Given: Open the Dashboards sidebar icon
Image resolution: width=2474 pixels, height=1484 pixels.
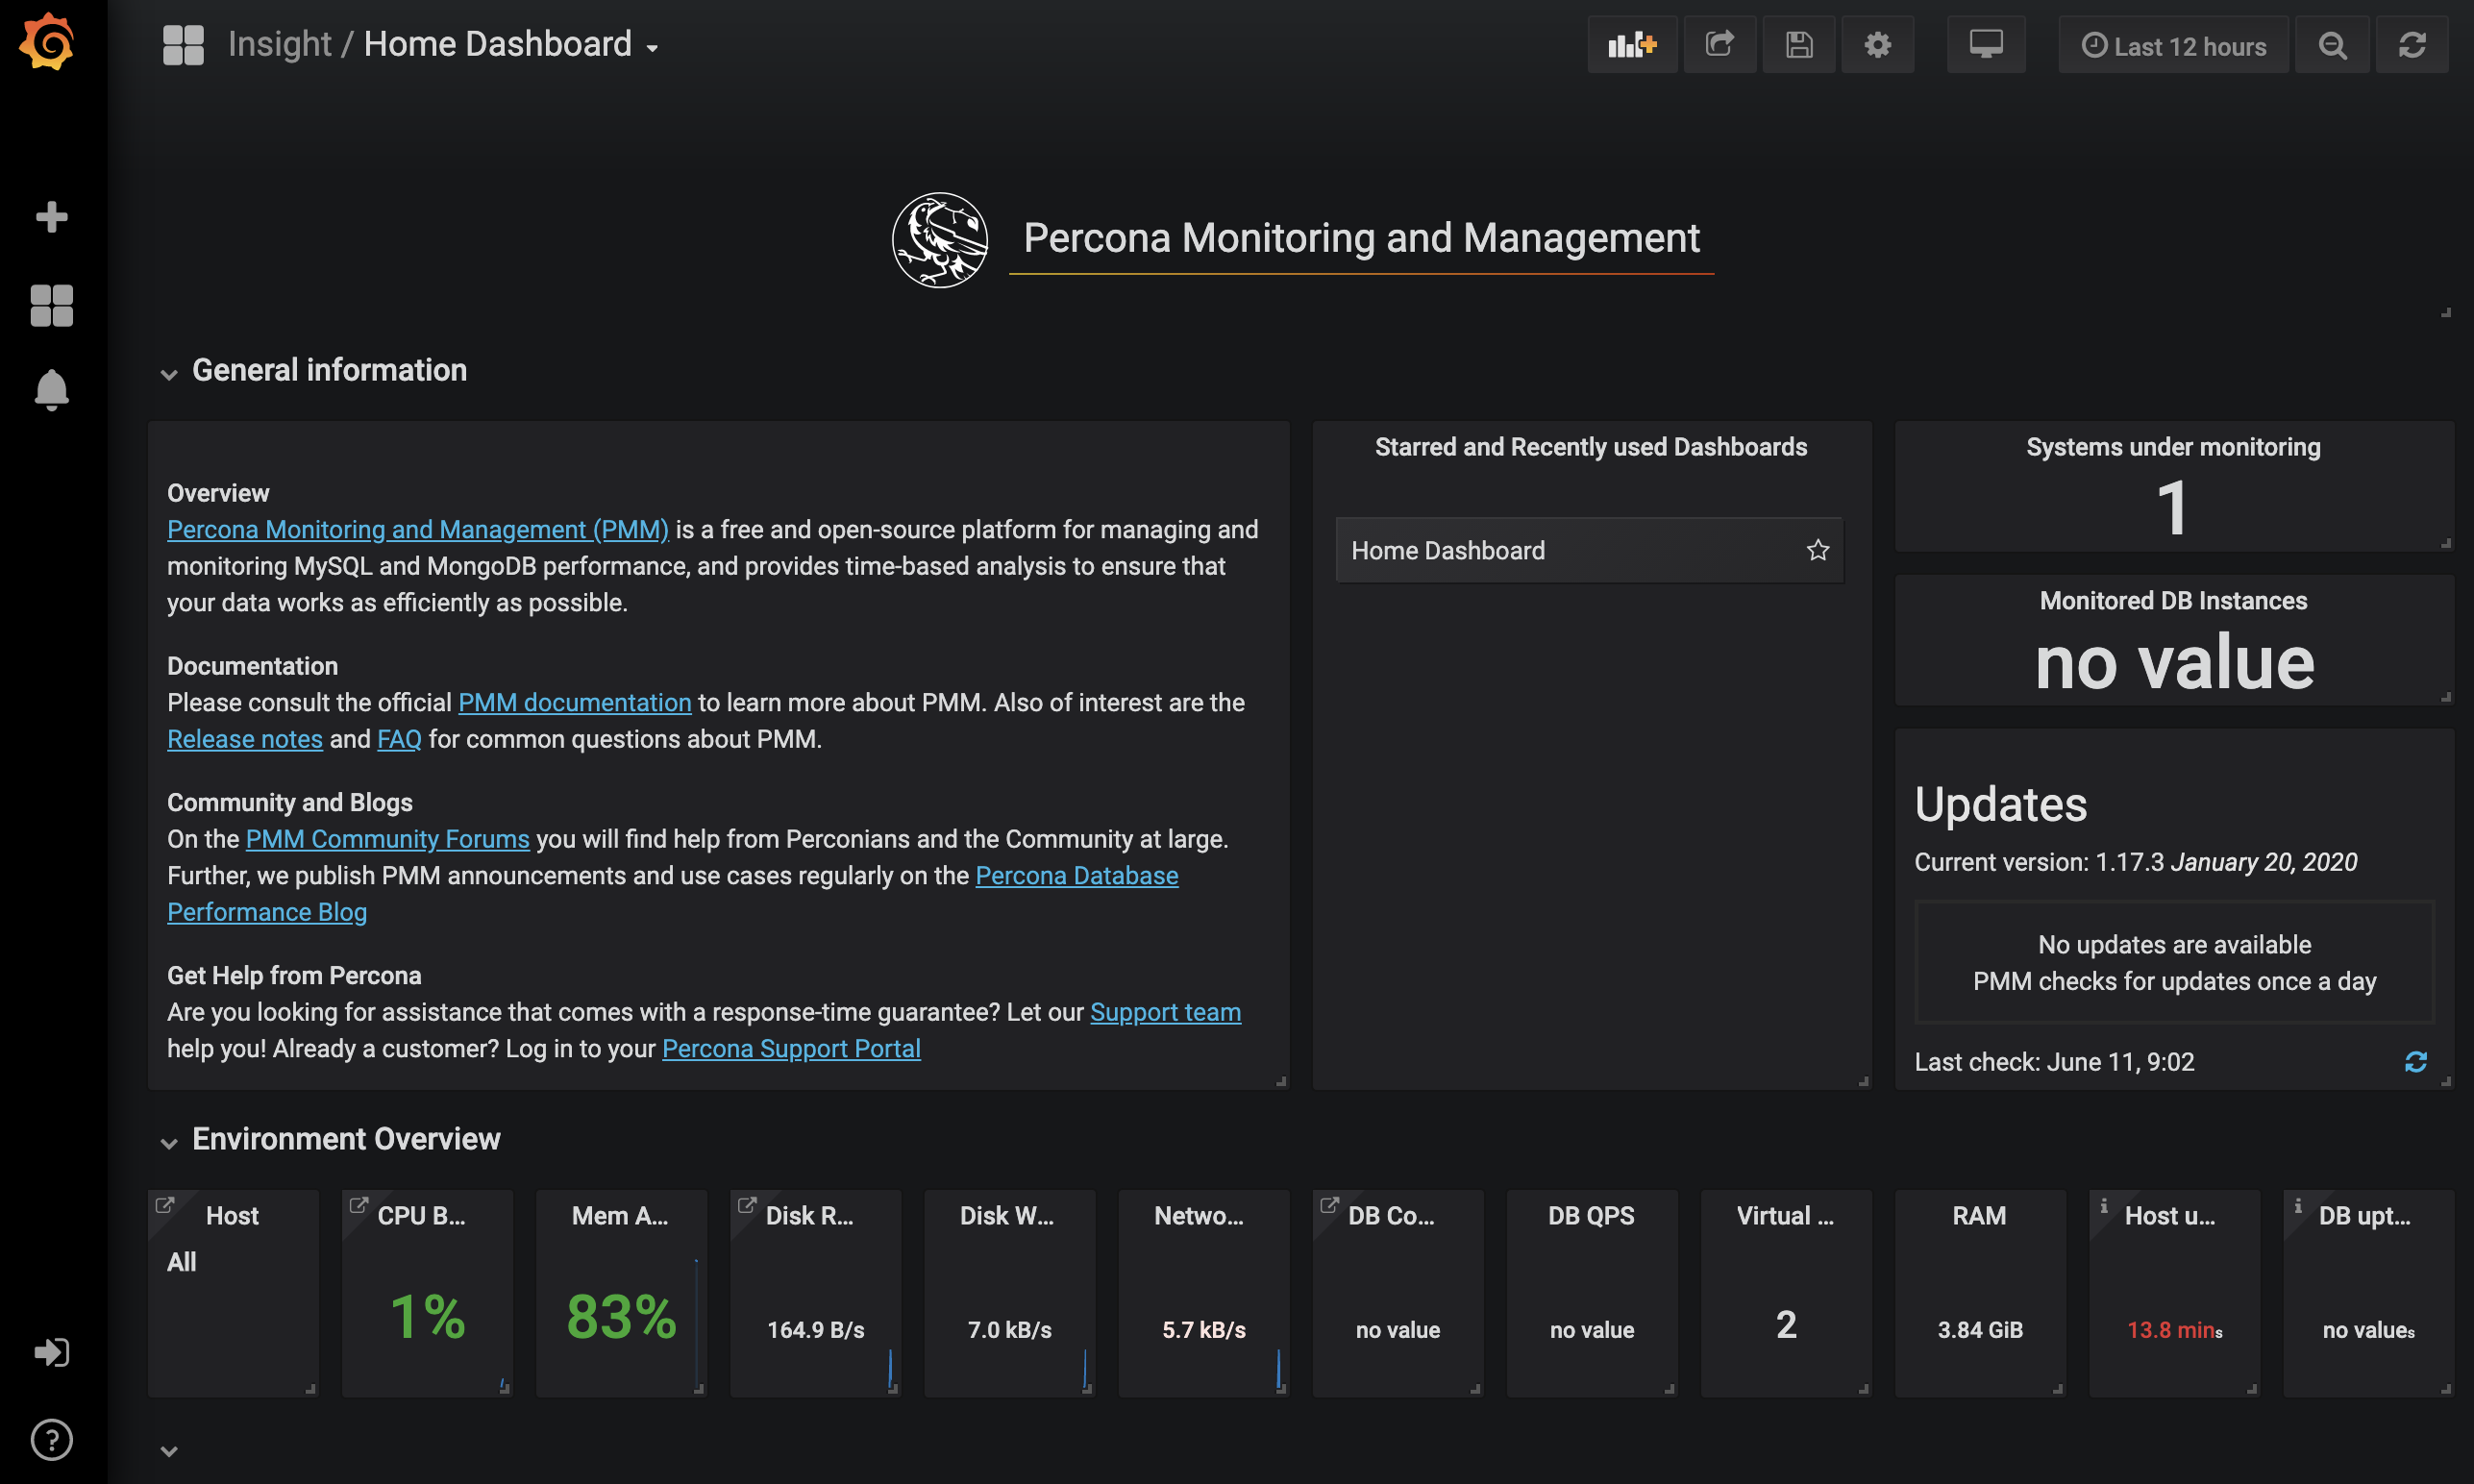Looking at the screenshot, I should 51,305.
